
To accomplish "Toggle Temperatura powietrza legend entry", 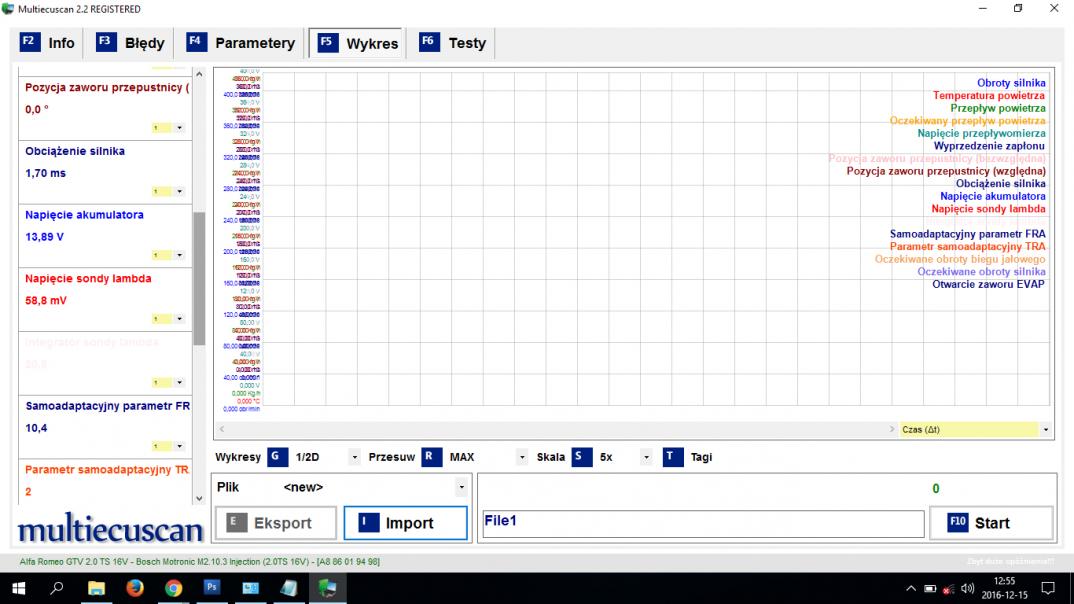I will point(989,96).
